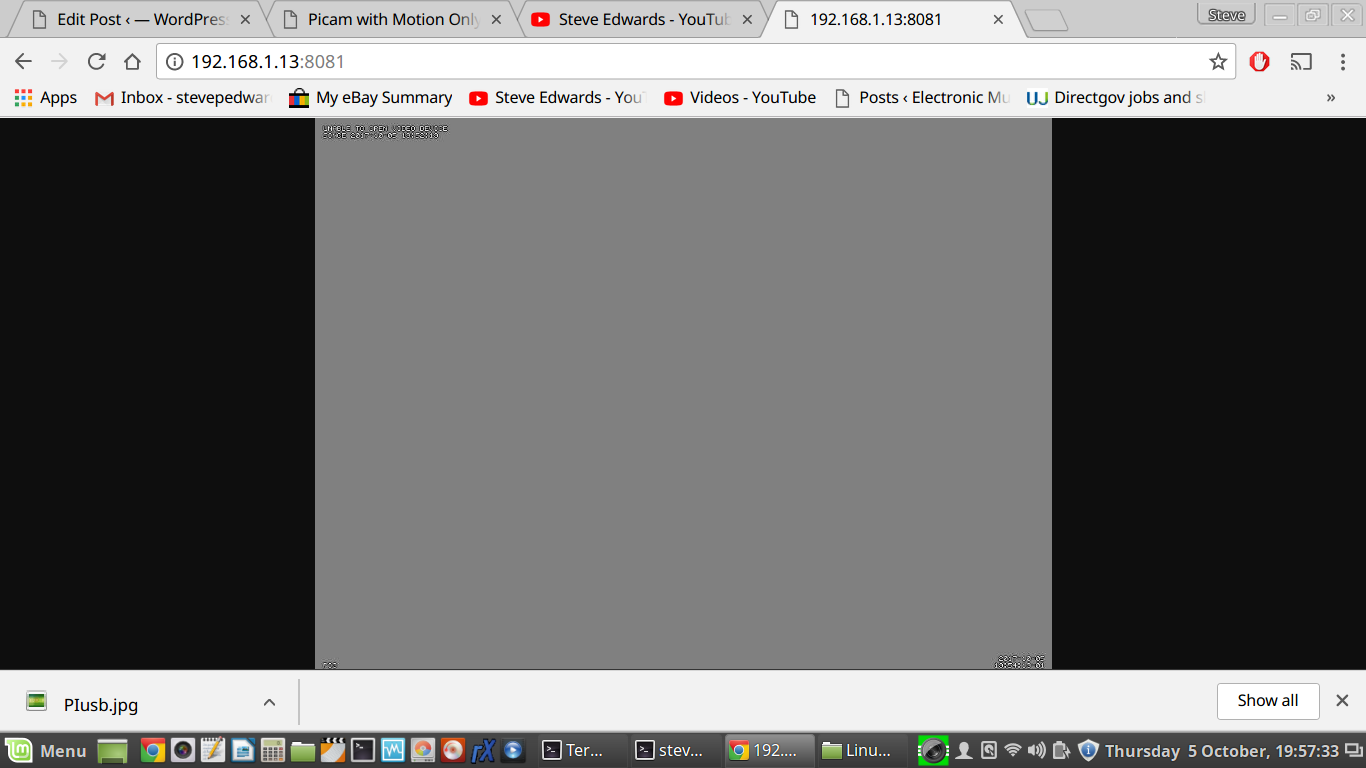Go back to the previous page
This screenshot has width=1366, height=768.
tap(24, 62)
